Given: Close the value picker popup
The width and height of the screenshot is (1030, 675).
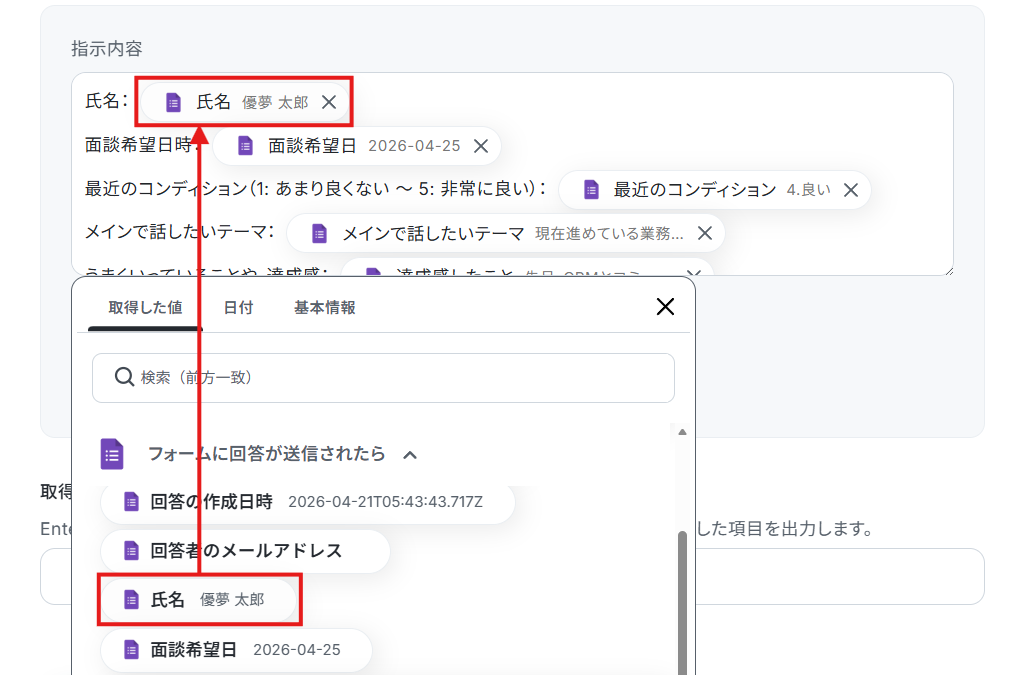Looking at the screenshot, I should tap(665, 307).
